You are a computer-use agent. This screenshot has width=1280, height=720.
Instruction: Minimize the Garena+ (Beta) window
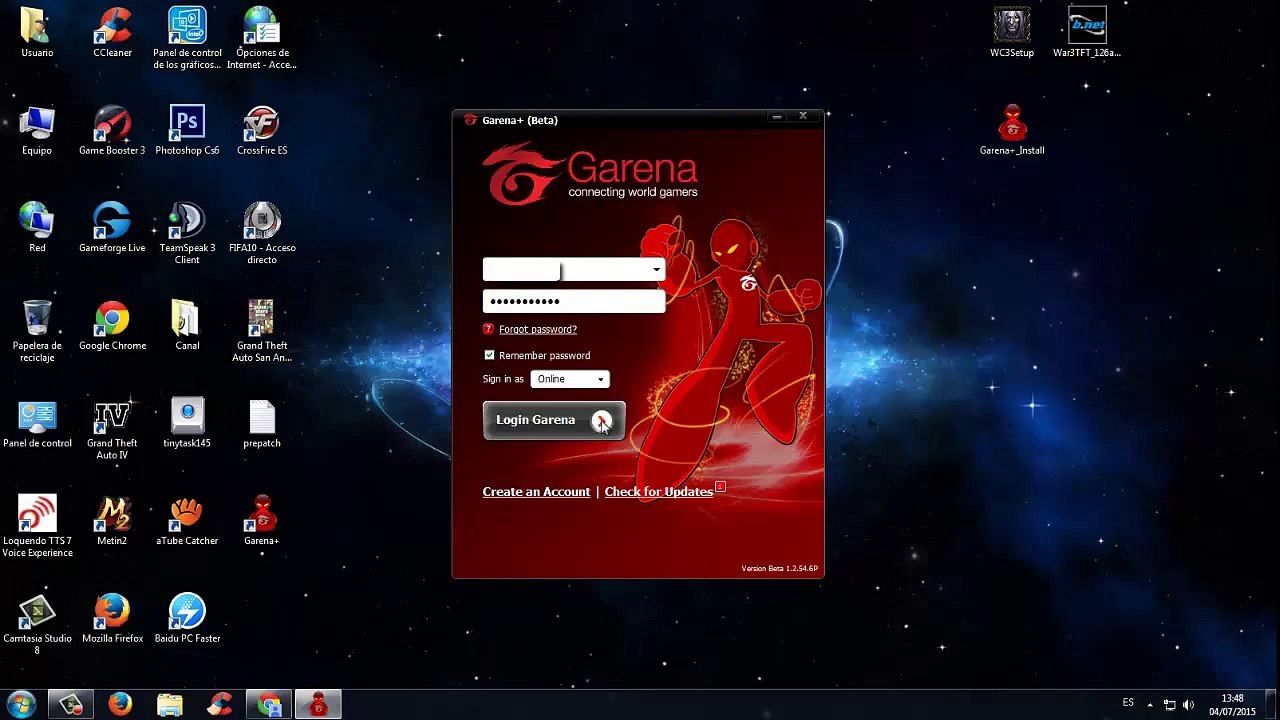click(x=777, y=117)
